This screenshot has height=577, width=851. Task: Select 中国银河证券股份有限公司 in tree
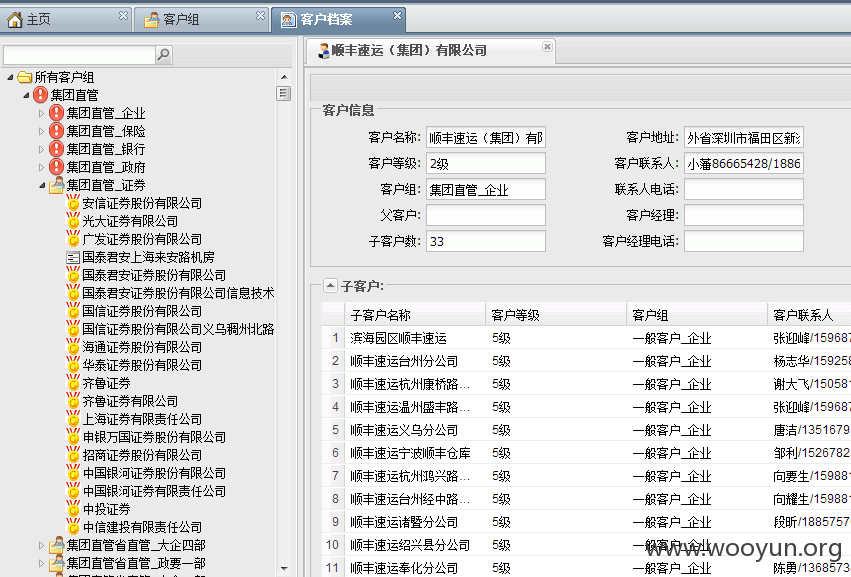click(154, 473)
